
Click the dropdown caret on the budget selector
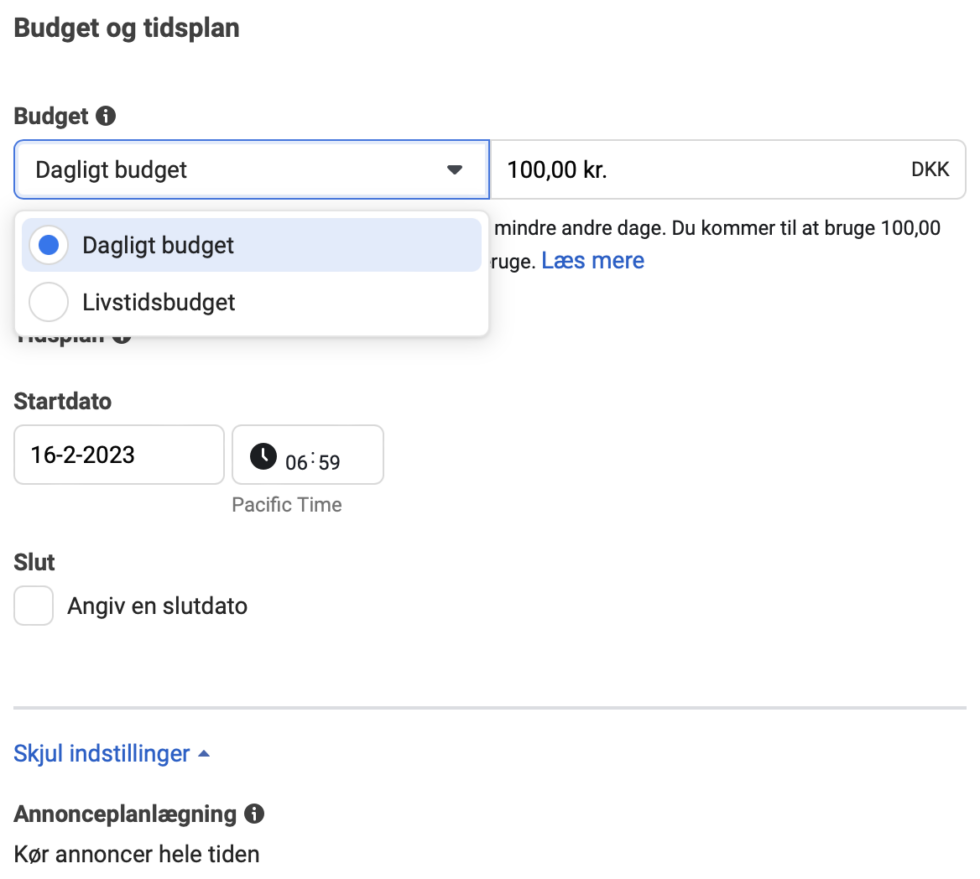coord(455,169)
